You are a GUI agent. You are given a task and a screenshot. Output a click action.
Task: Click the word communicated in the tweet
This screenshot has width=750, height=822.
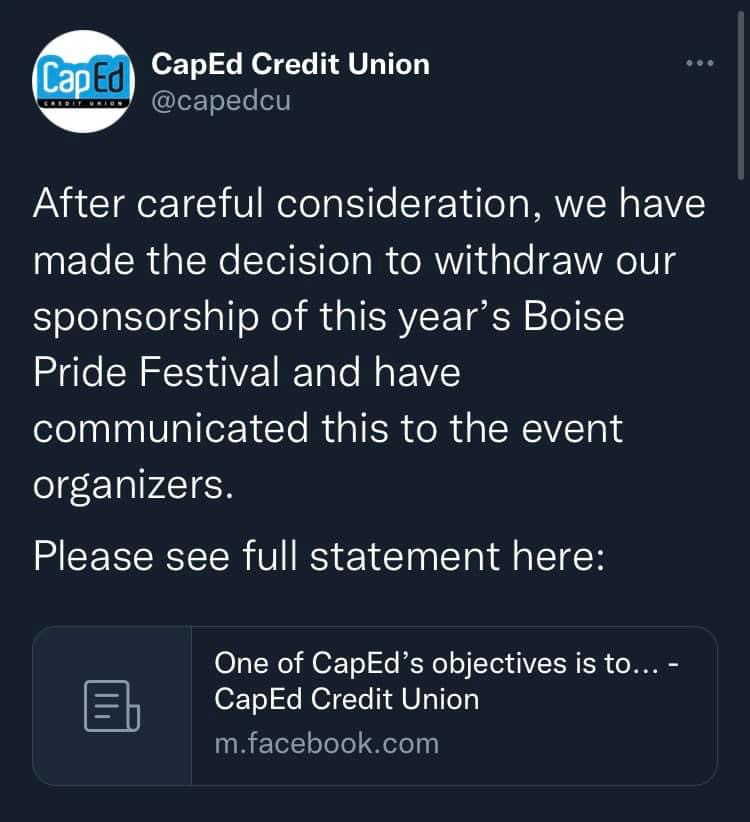170,428
